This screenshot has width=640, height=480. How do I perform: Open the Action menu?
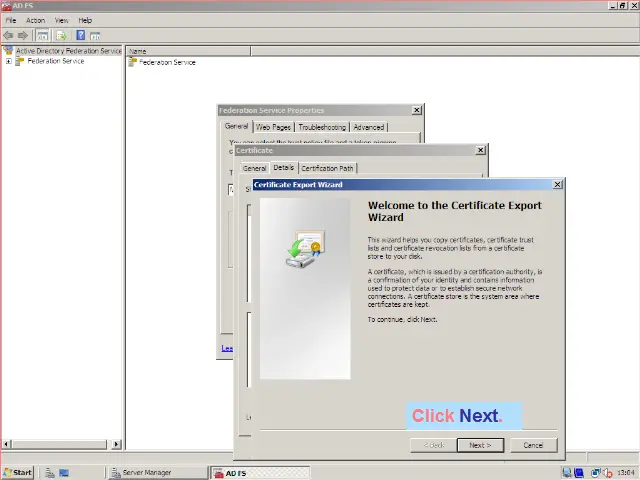[x=36, y=20]
